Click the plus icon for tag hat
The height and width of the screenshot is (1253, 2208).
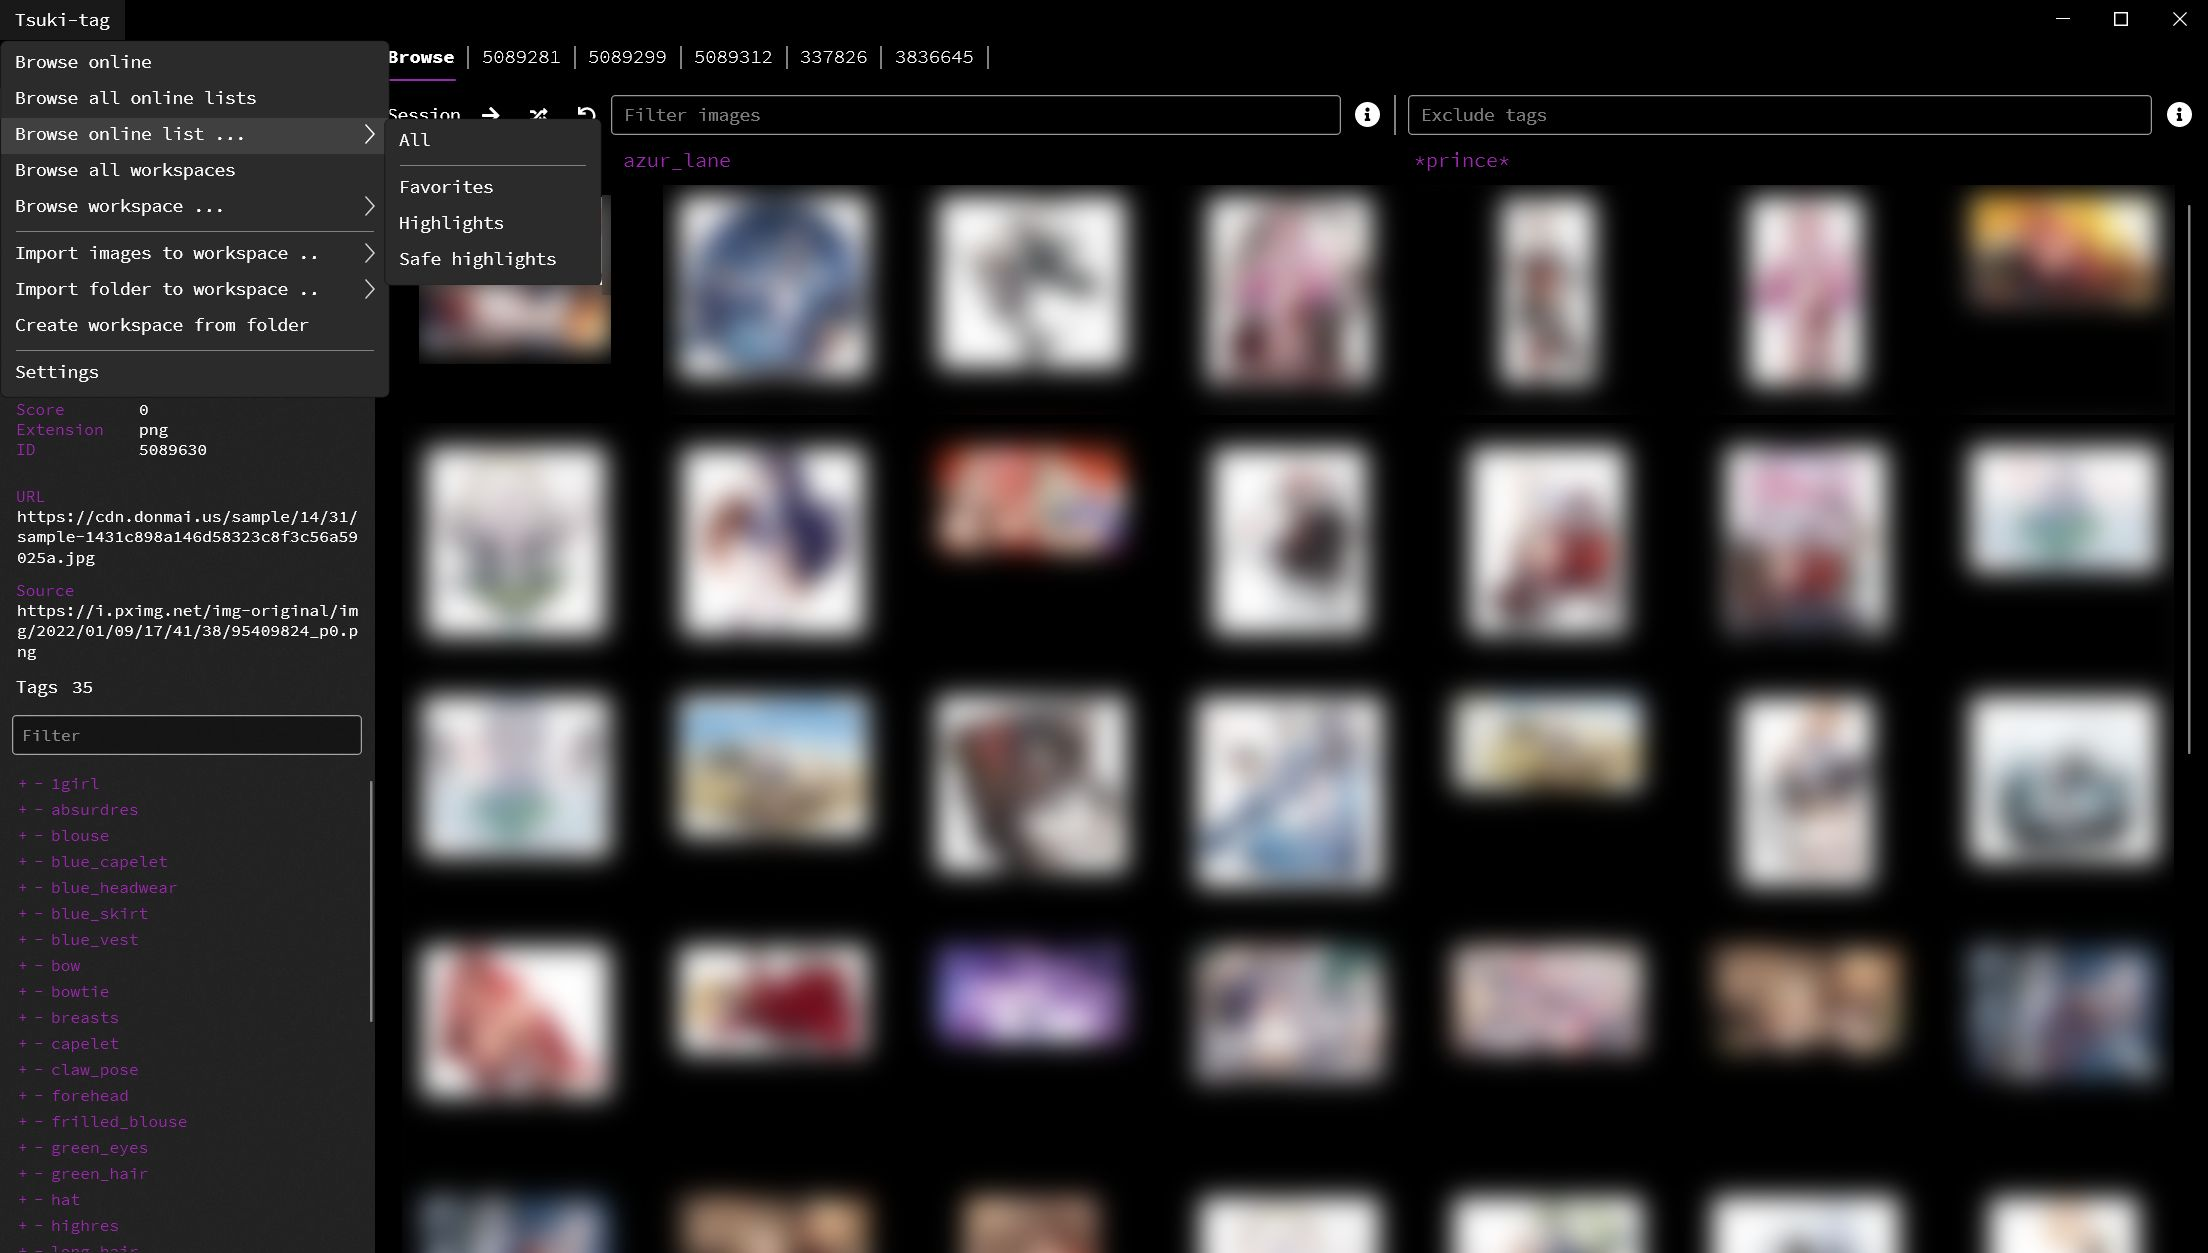(x=22, y=1200)
